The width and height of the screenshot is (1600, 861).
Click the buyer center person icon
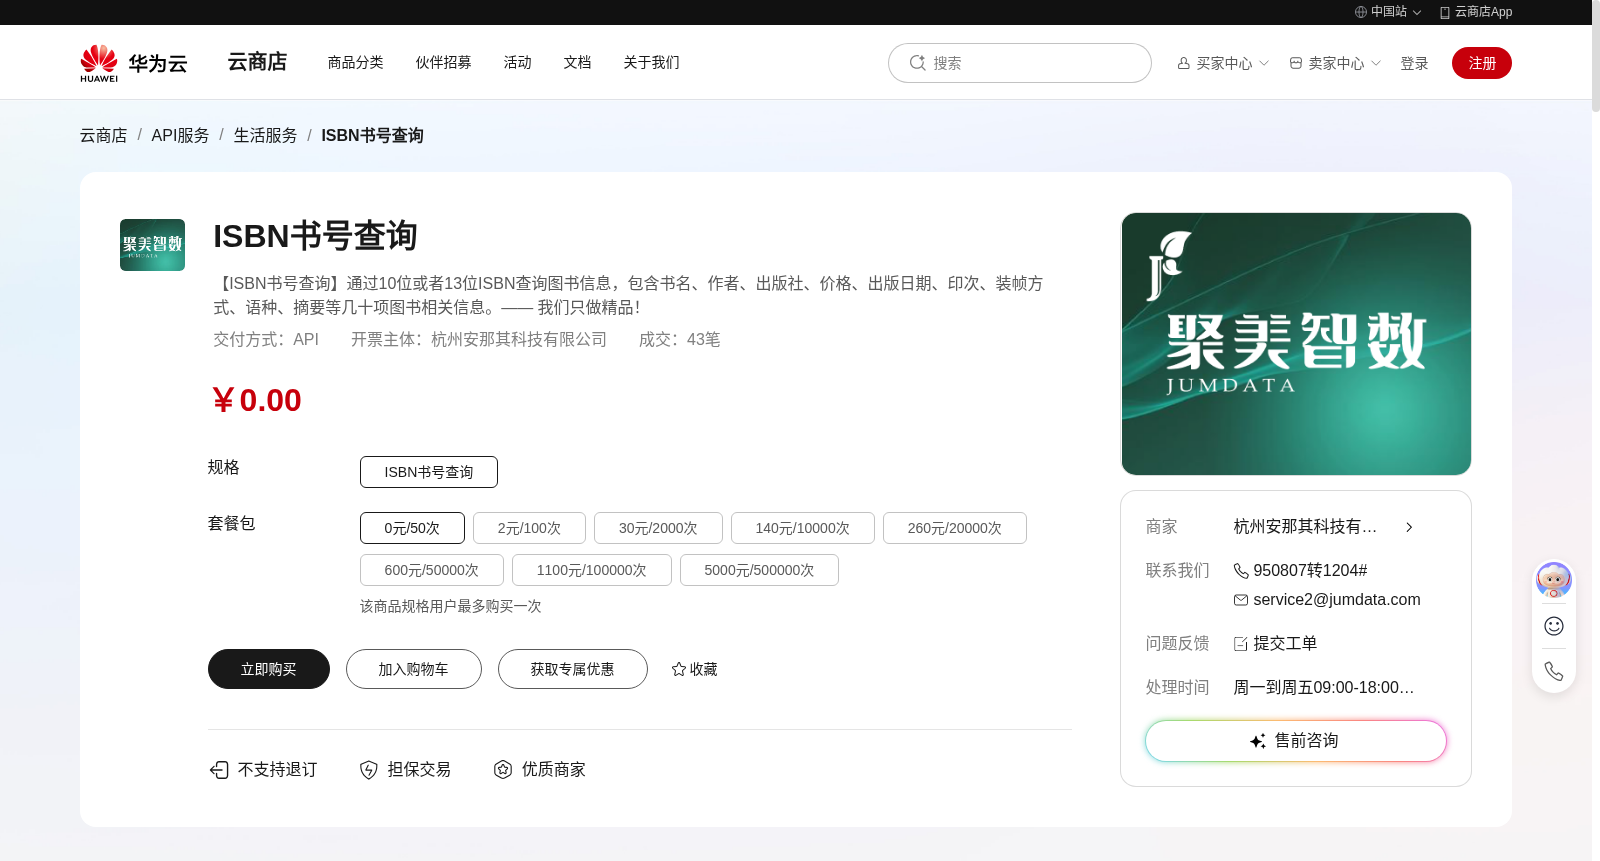click(1184, 63)
